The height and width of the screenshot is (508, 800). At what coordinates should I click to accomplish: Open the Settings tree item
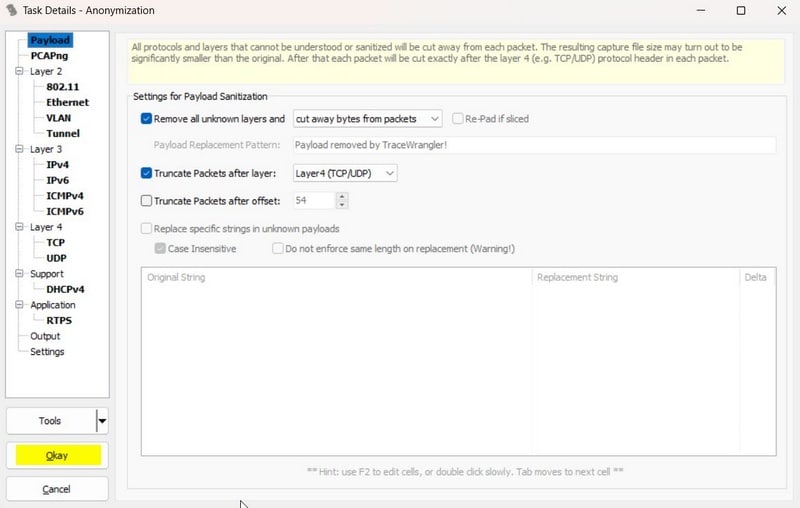pos(47,352)
